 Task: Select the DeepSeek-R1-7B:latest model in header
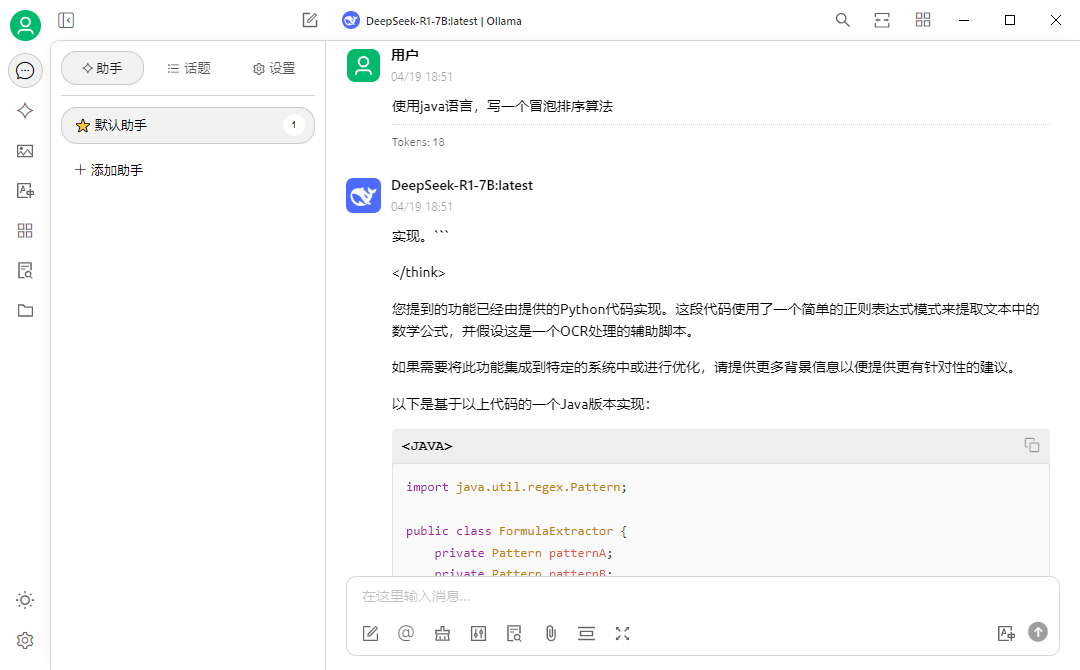432,21
